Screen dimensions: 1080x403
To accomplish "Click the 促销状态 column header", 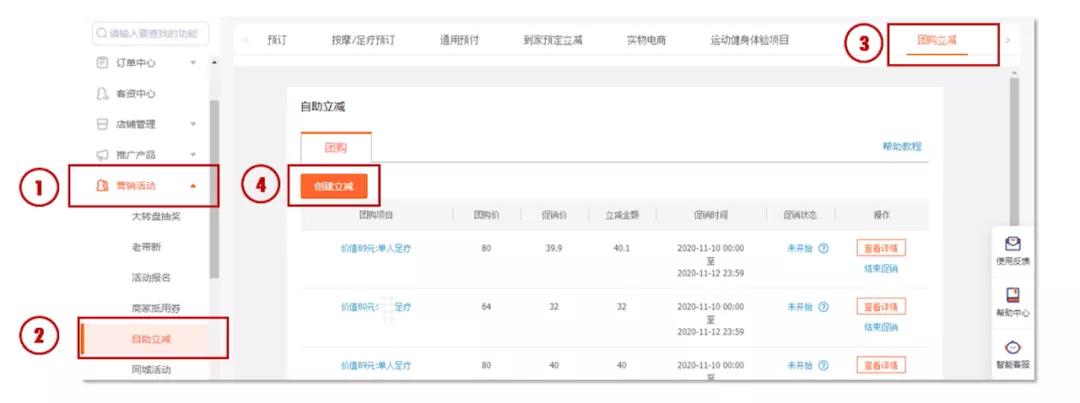I will click(800, 215).
